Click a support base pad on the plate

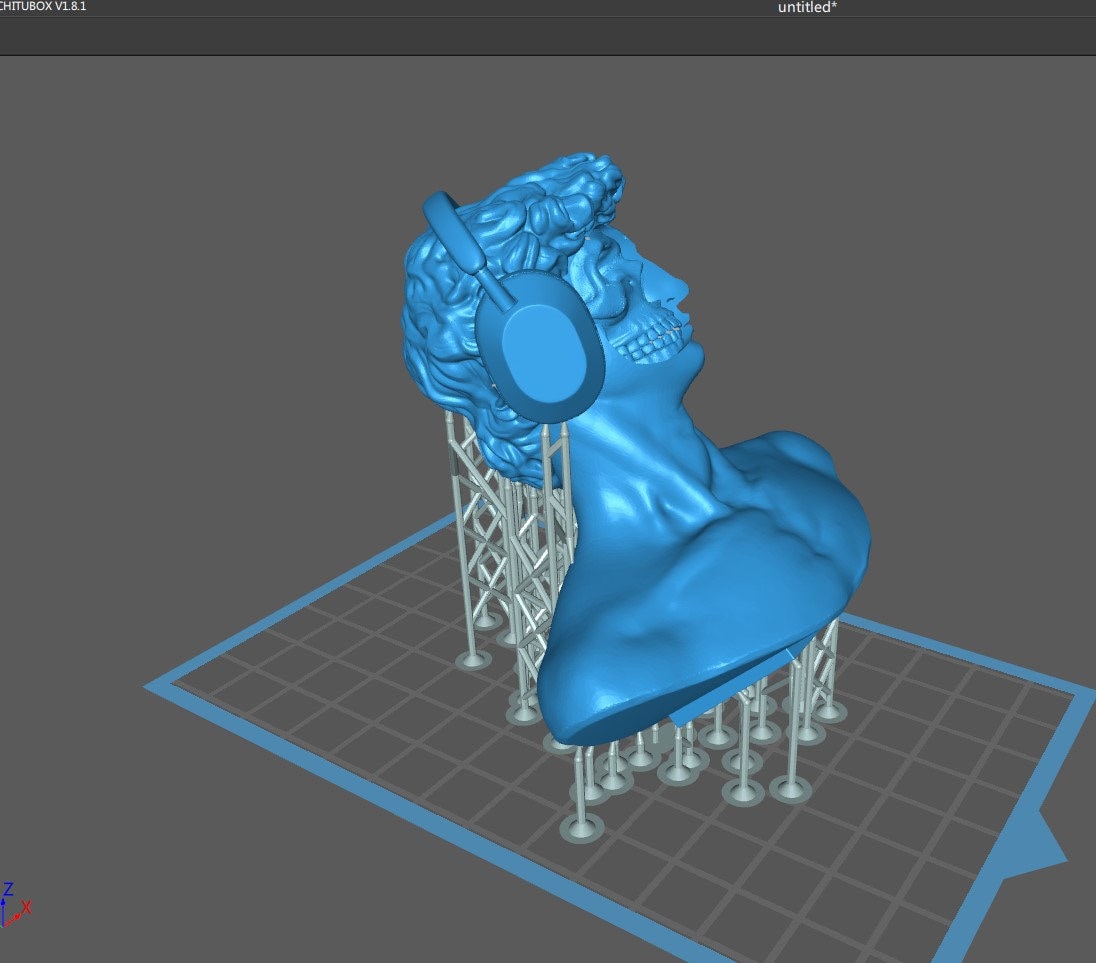580,830
